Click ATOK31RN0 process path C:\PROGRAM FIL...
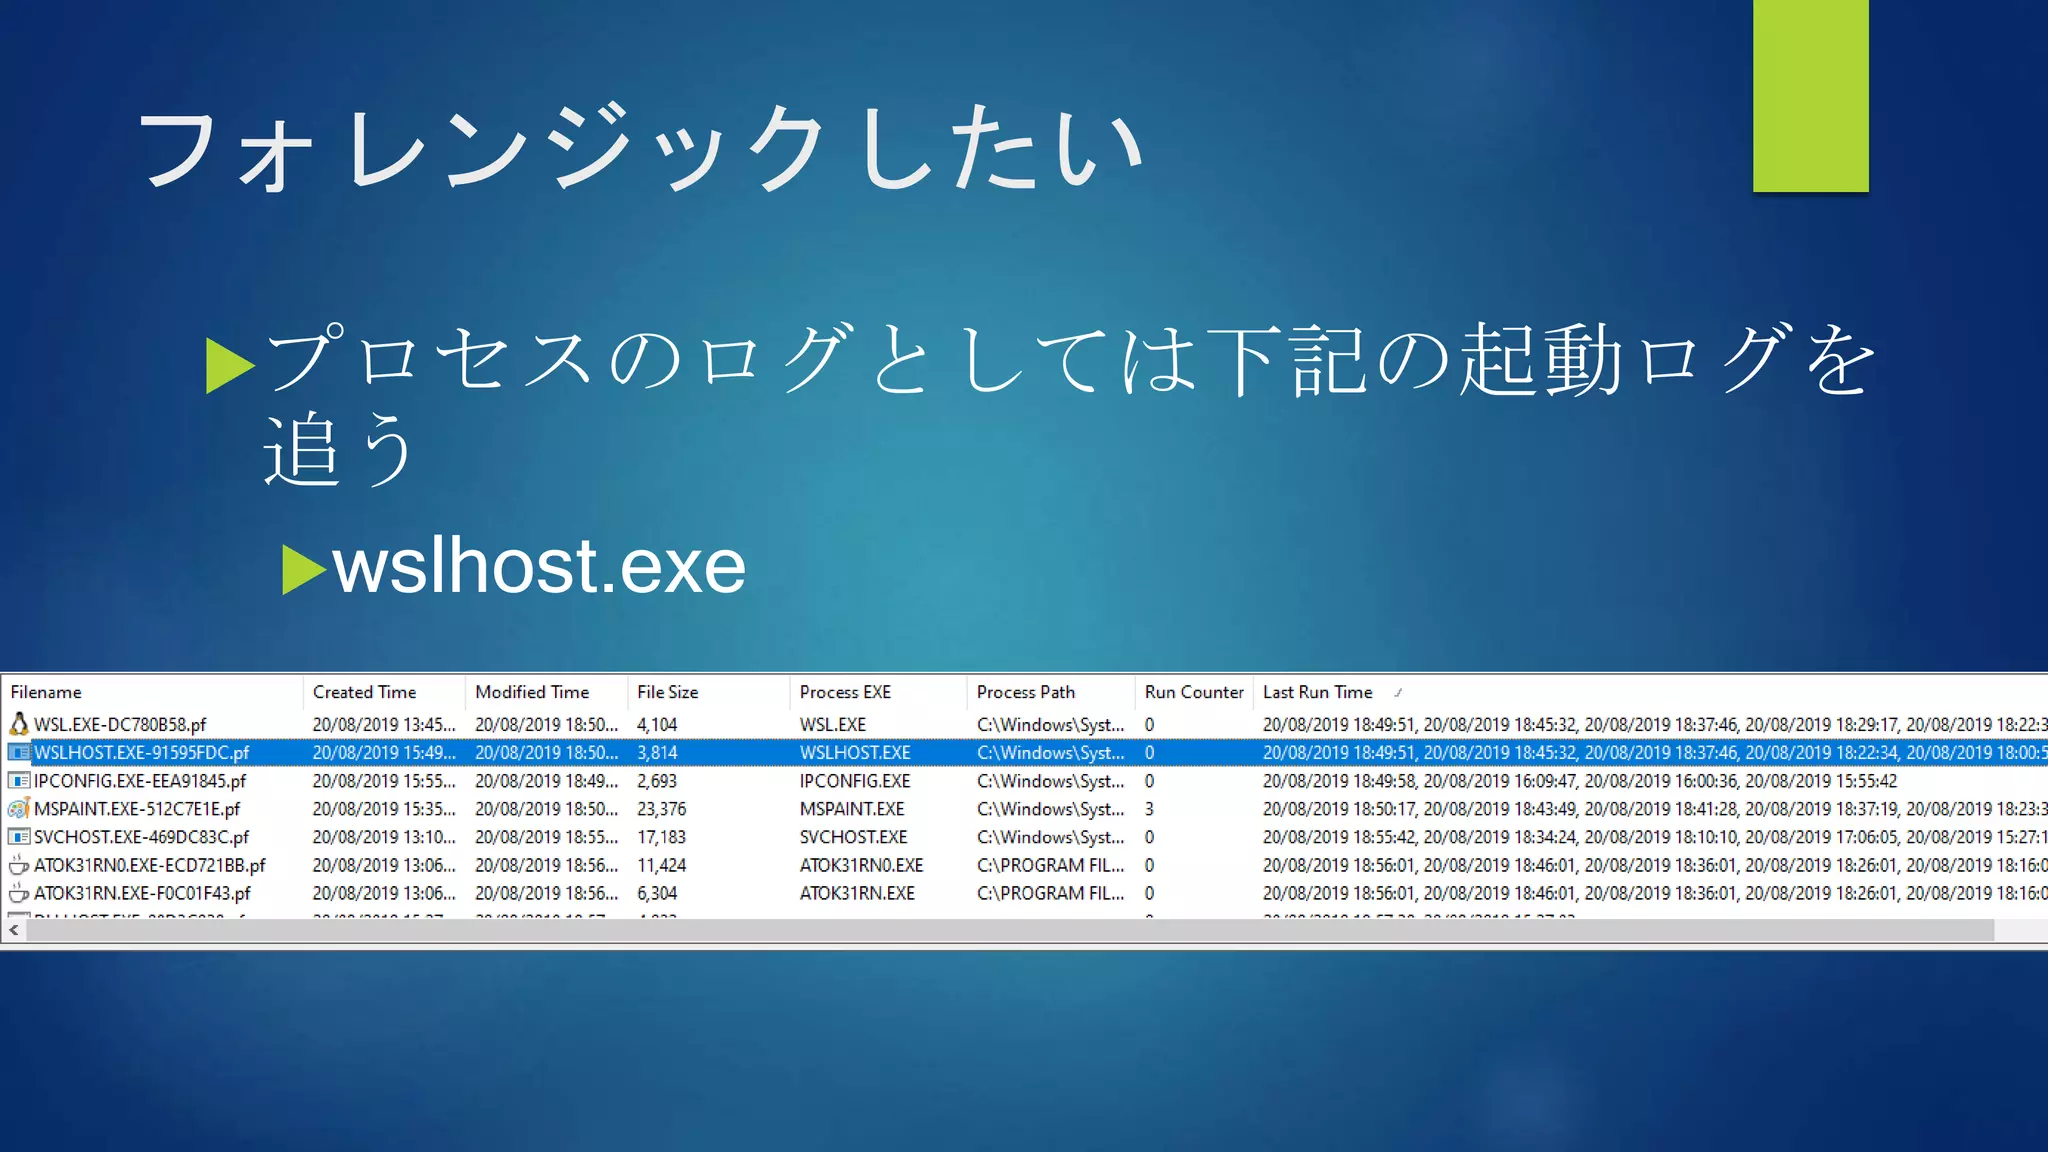 click(x=1051, y=864)
